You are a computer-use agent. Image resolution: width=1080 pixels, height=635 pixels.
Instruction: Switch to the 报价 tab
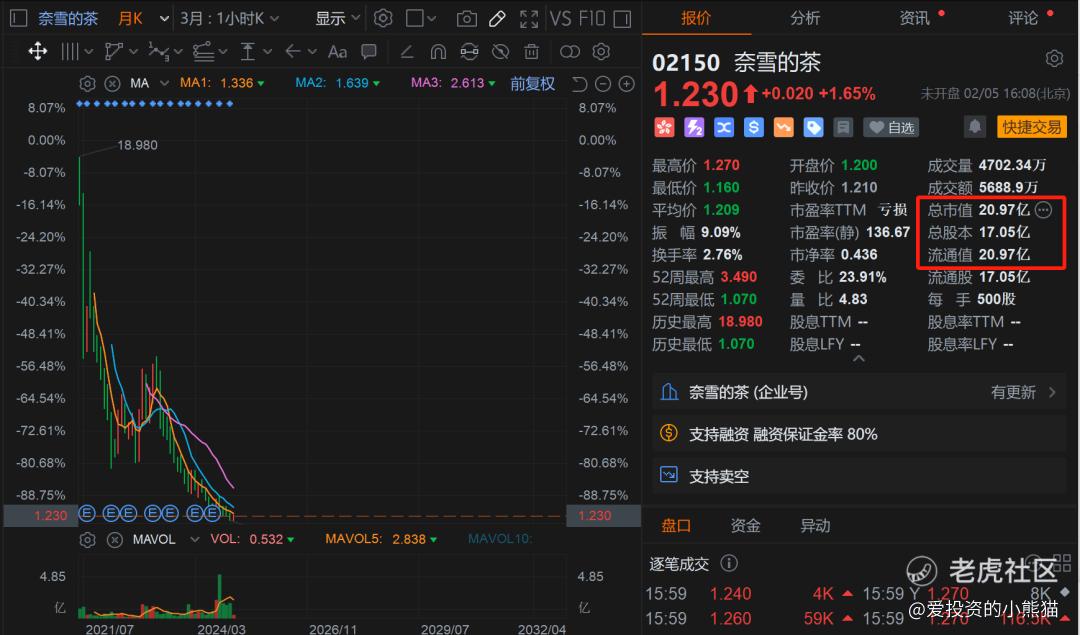(x=696, y=19)
